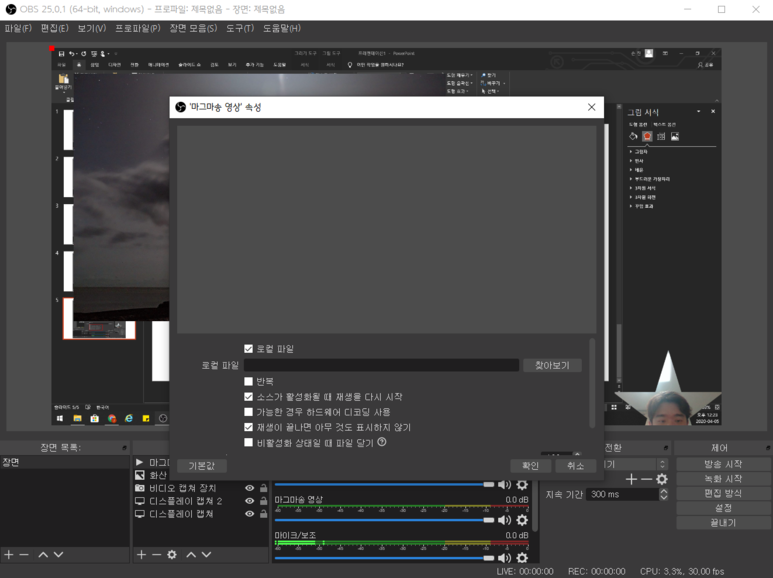Confirm dialog with 확인 button
Screen dimensions: 773x578
[x=530, y=466]
